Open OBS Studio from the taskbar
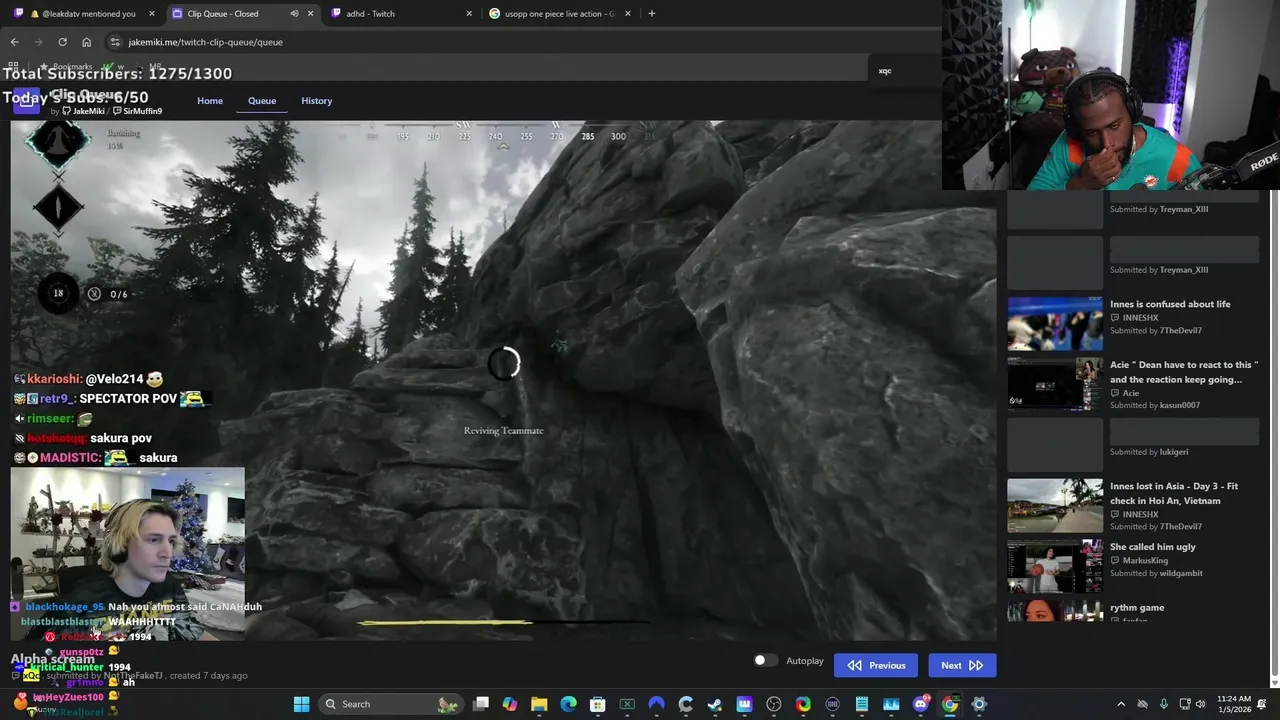The image size is (1280, 720). [x=773, y=704]
